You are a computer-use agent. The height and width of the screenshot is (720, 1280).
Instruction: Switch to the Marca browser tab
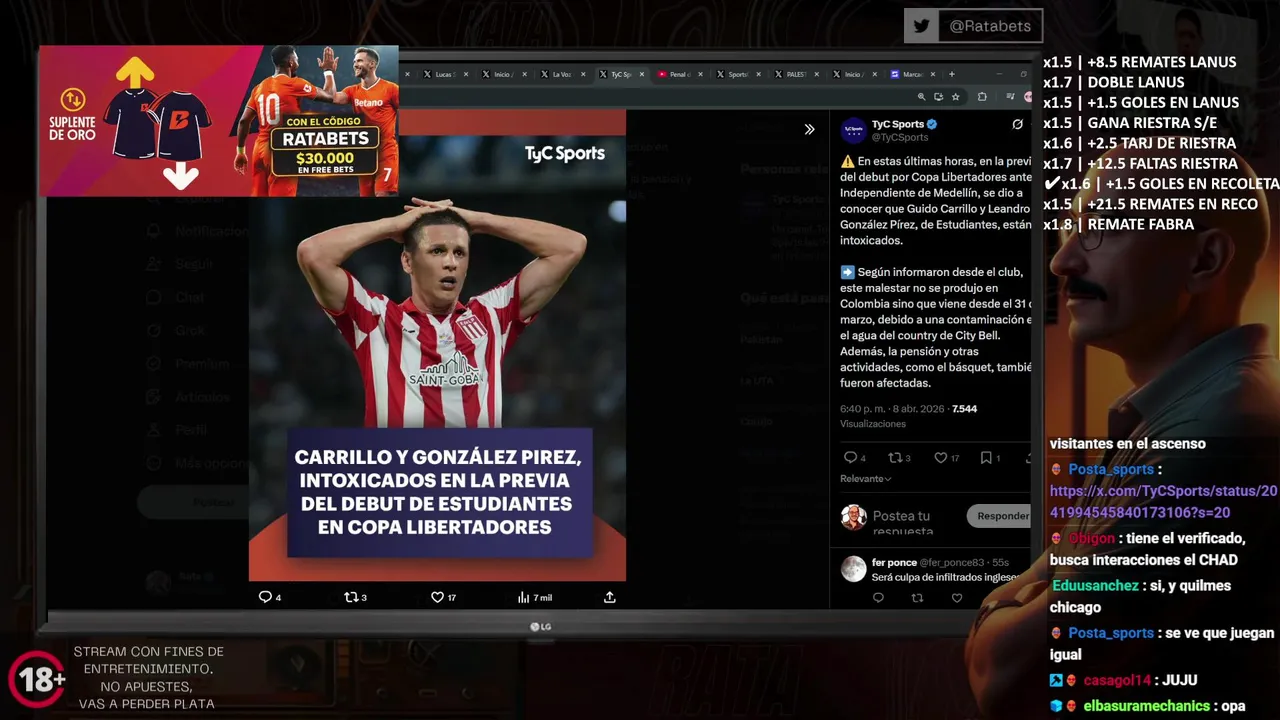click(x=912, y=74)
